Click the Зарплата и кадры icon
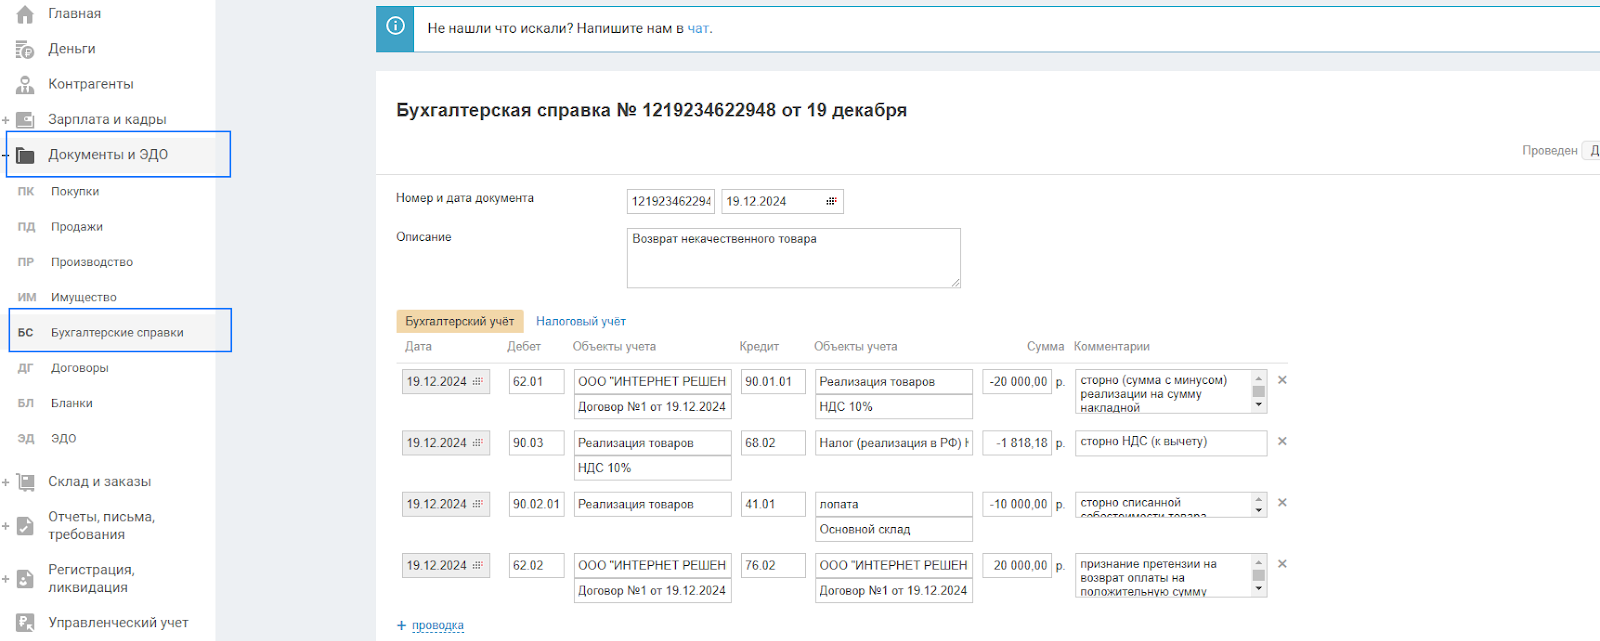 [25, 119]
